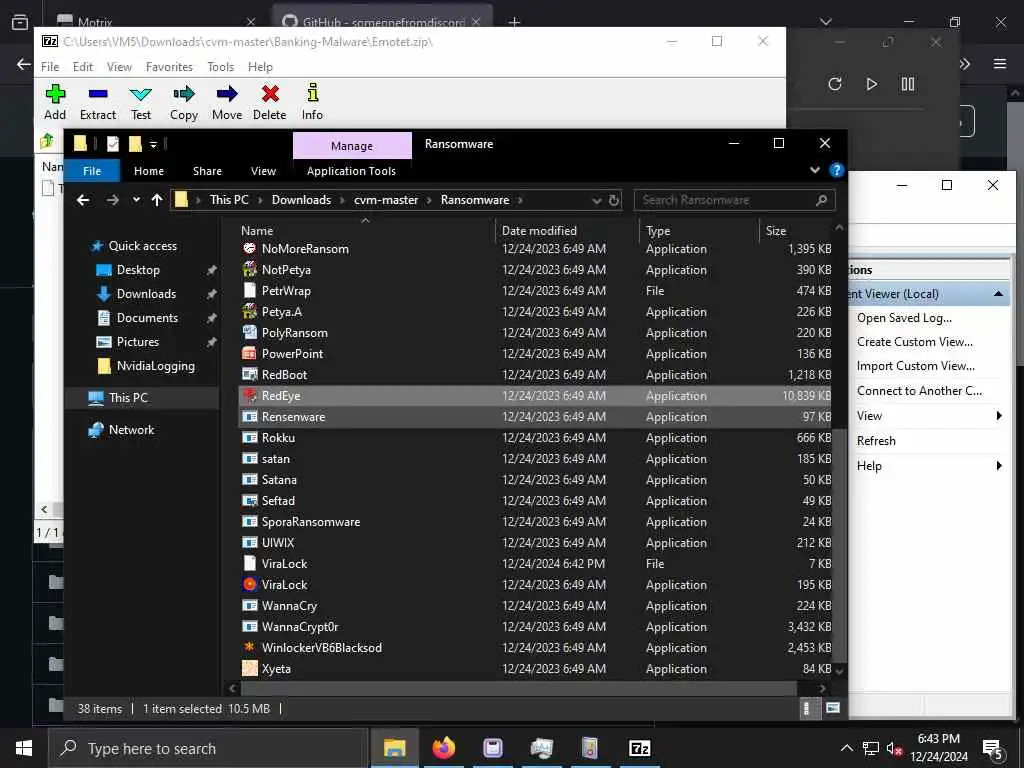
Task: Sort files by Date modified column
Action: coord(539,231)
